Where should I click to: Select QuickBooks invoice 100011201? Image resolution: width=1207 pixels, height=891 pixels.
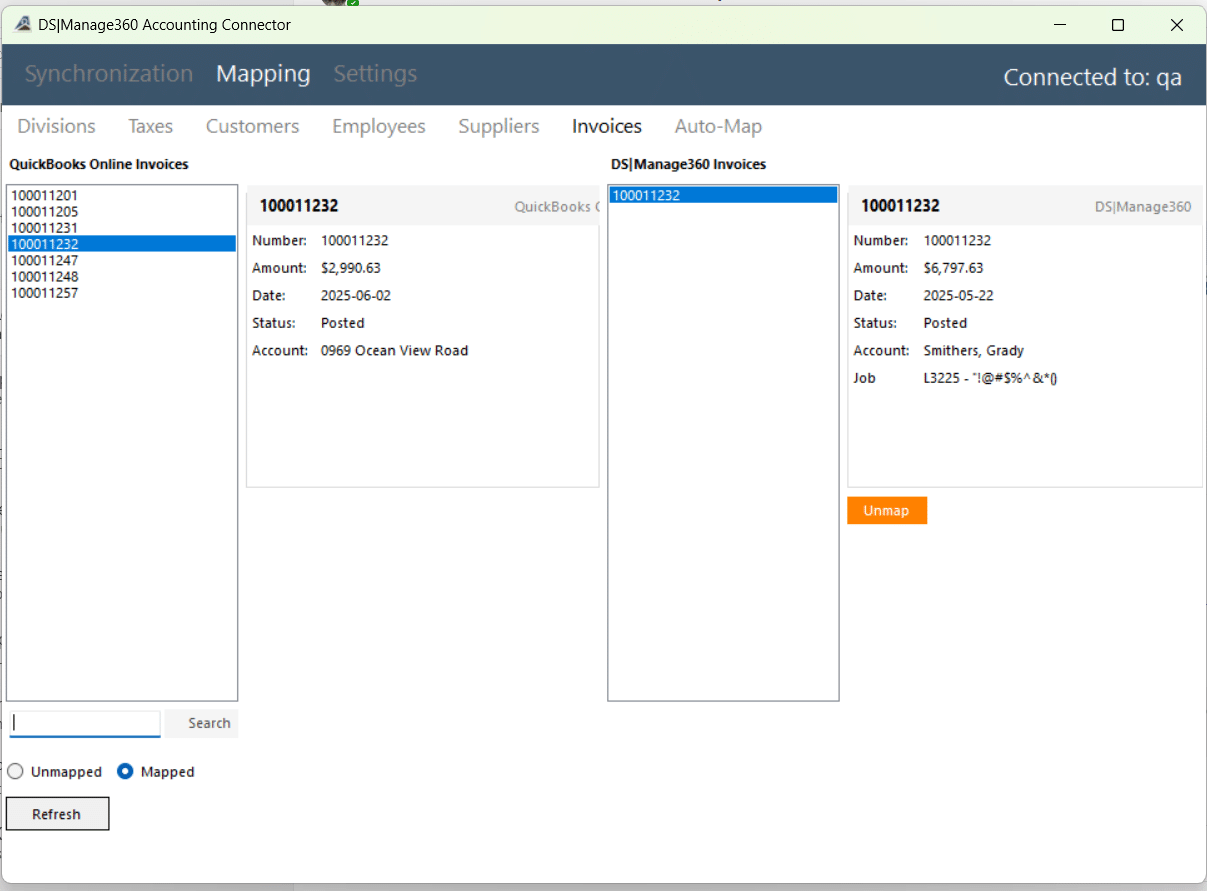45,196
